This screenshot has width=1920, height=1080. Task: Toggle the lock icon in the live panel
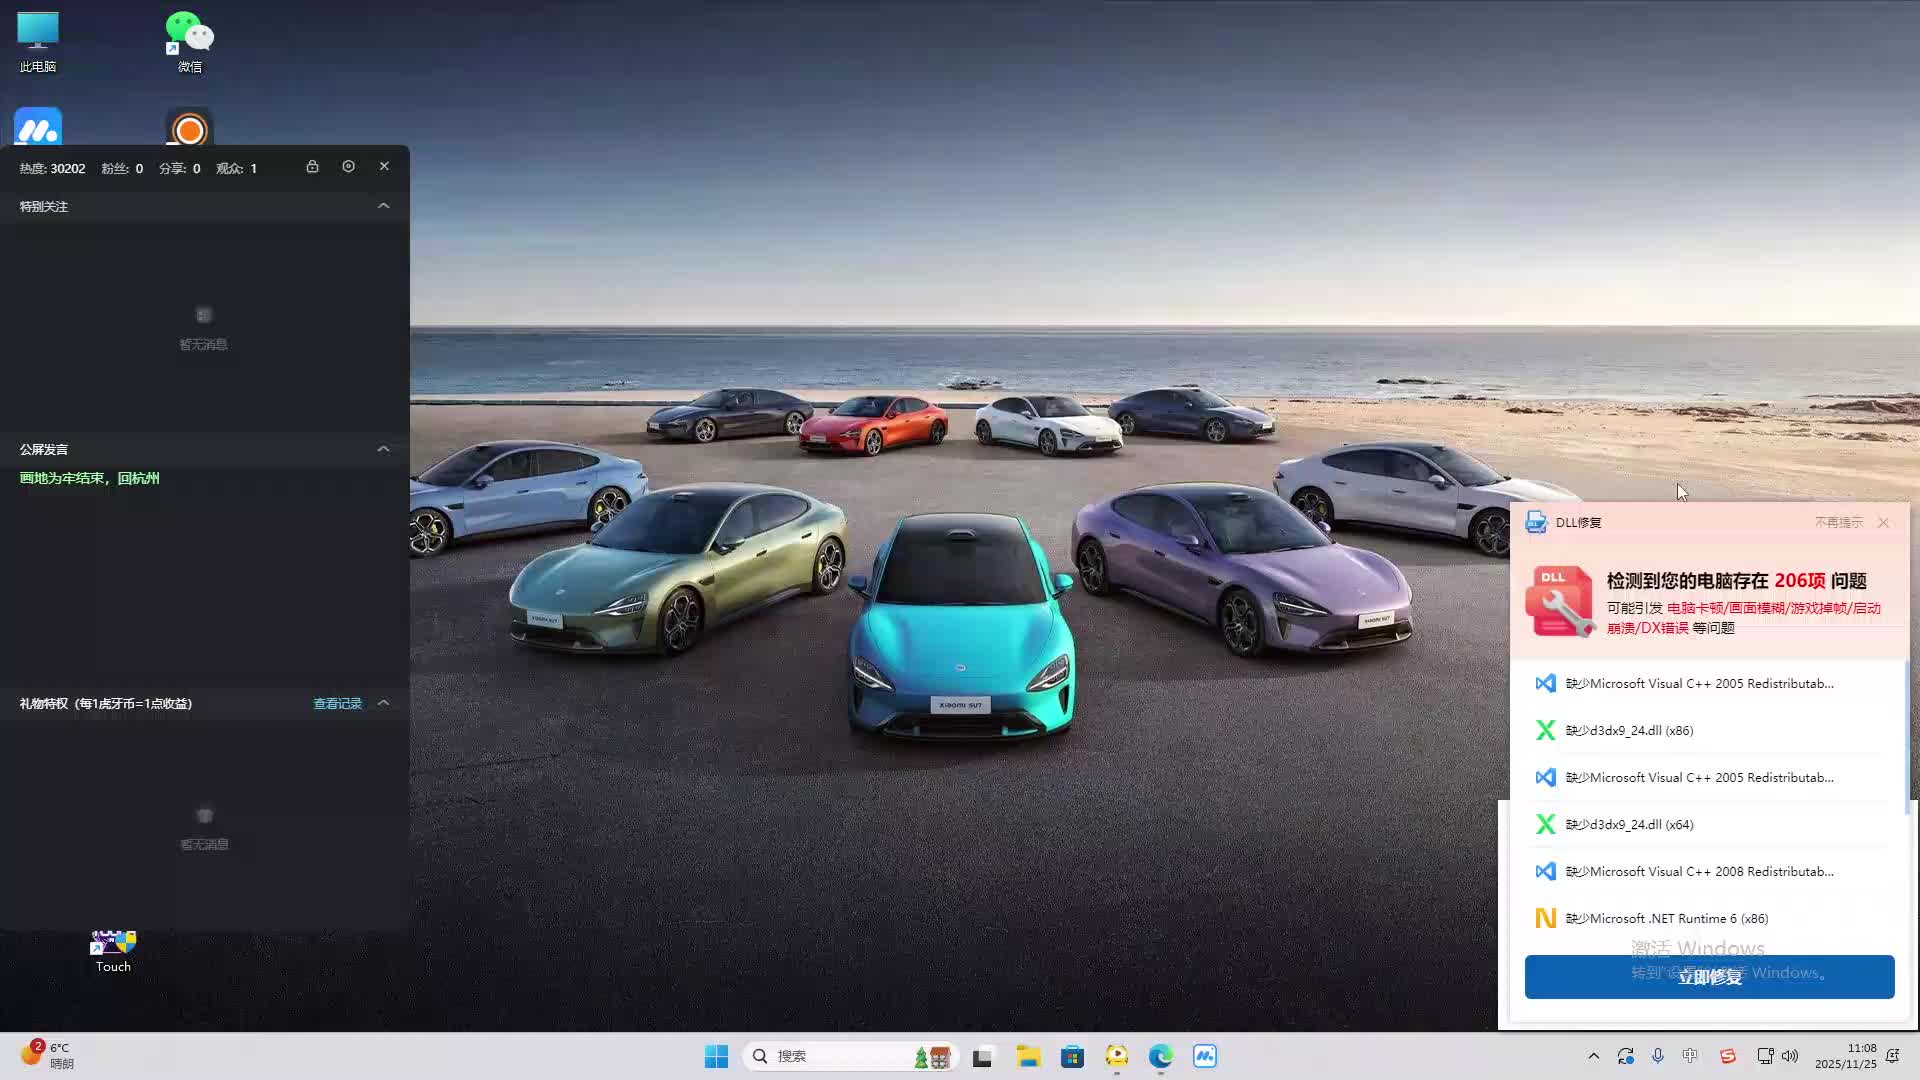click(x=312, y=167)
